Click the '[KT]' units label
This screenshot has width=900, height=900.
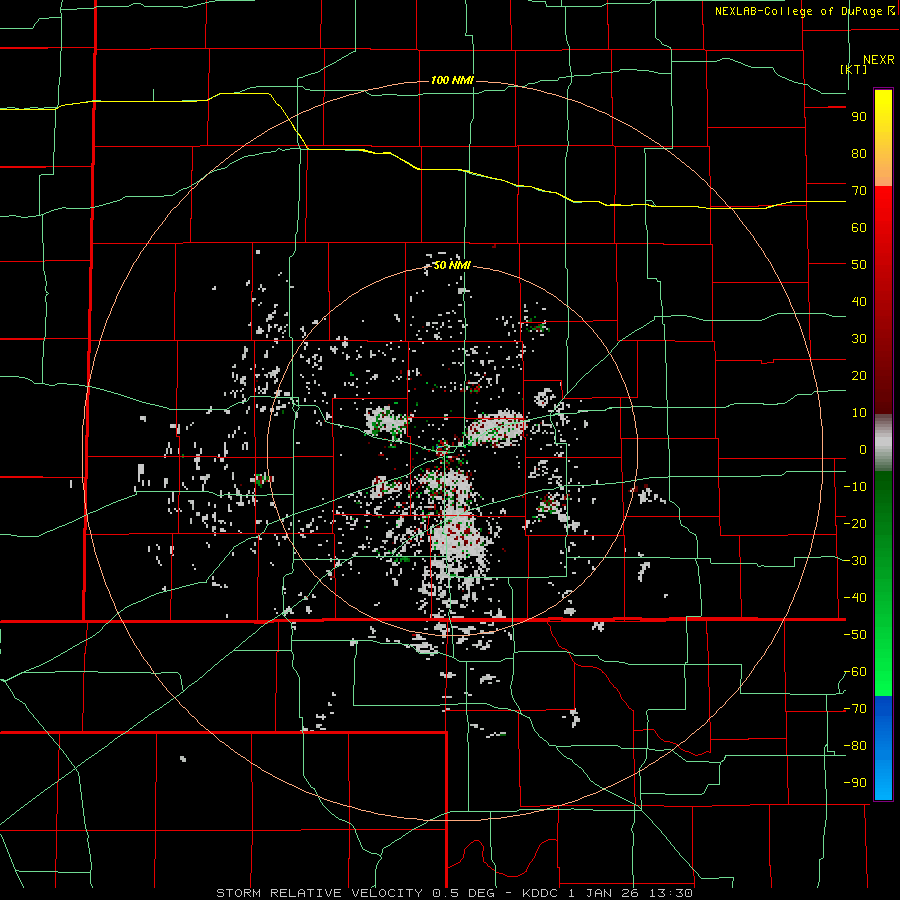pyautogui.click(x=854, y=69)
